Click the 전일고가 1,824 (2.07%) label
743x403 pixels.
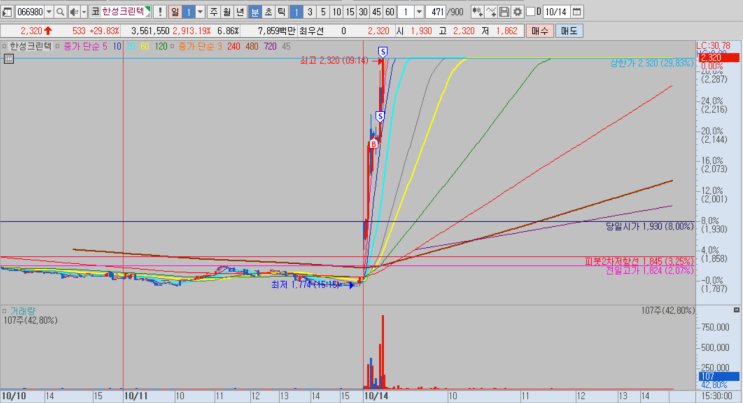[x=650, y=271]
